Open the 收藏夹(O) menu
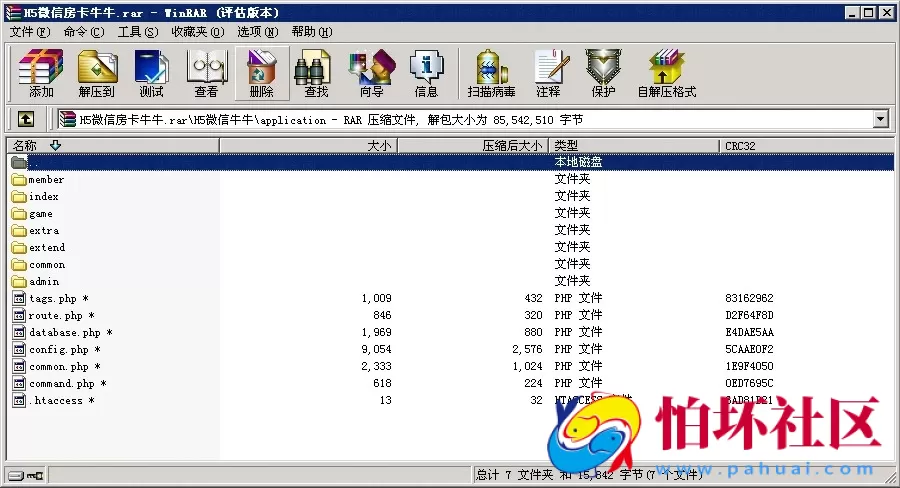Screen dimensions: 900x488 (x=198, y=32)
